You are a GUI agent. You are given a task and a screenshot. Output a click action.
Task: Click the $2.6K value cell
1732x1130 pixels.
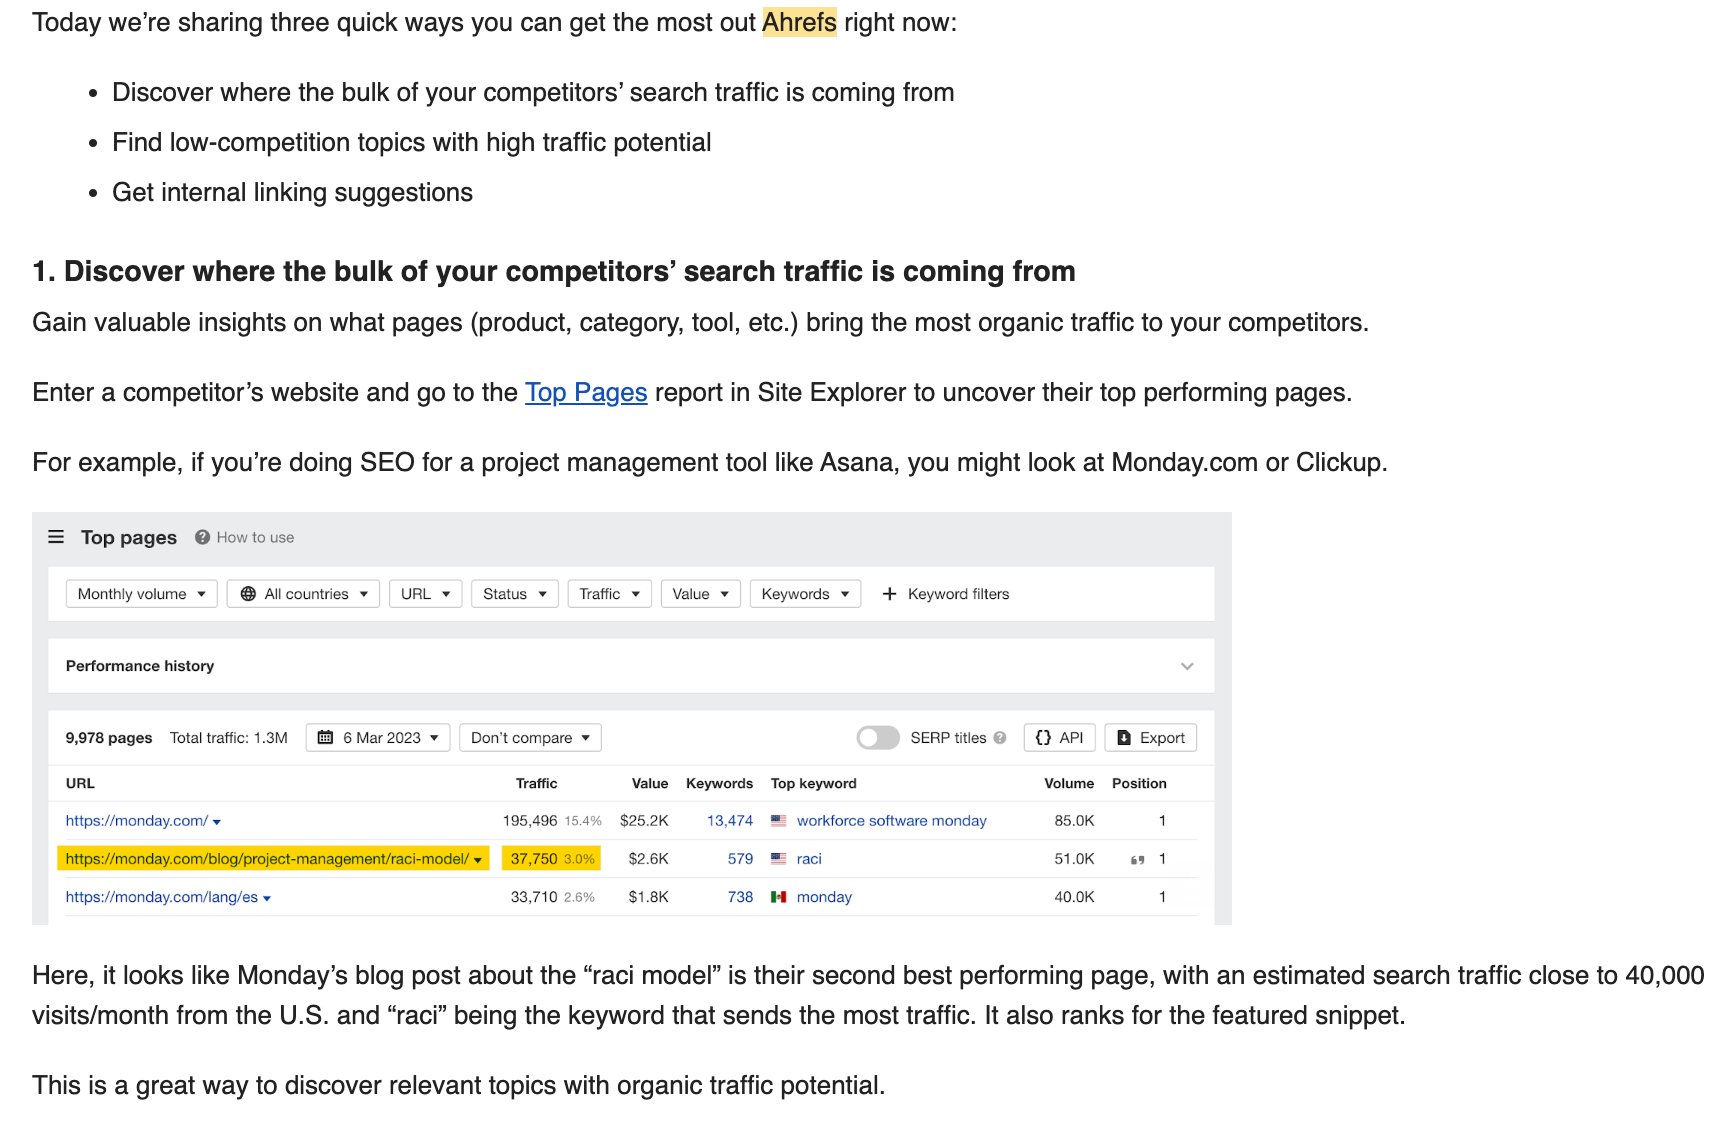click(x=649, y=859)
